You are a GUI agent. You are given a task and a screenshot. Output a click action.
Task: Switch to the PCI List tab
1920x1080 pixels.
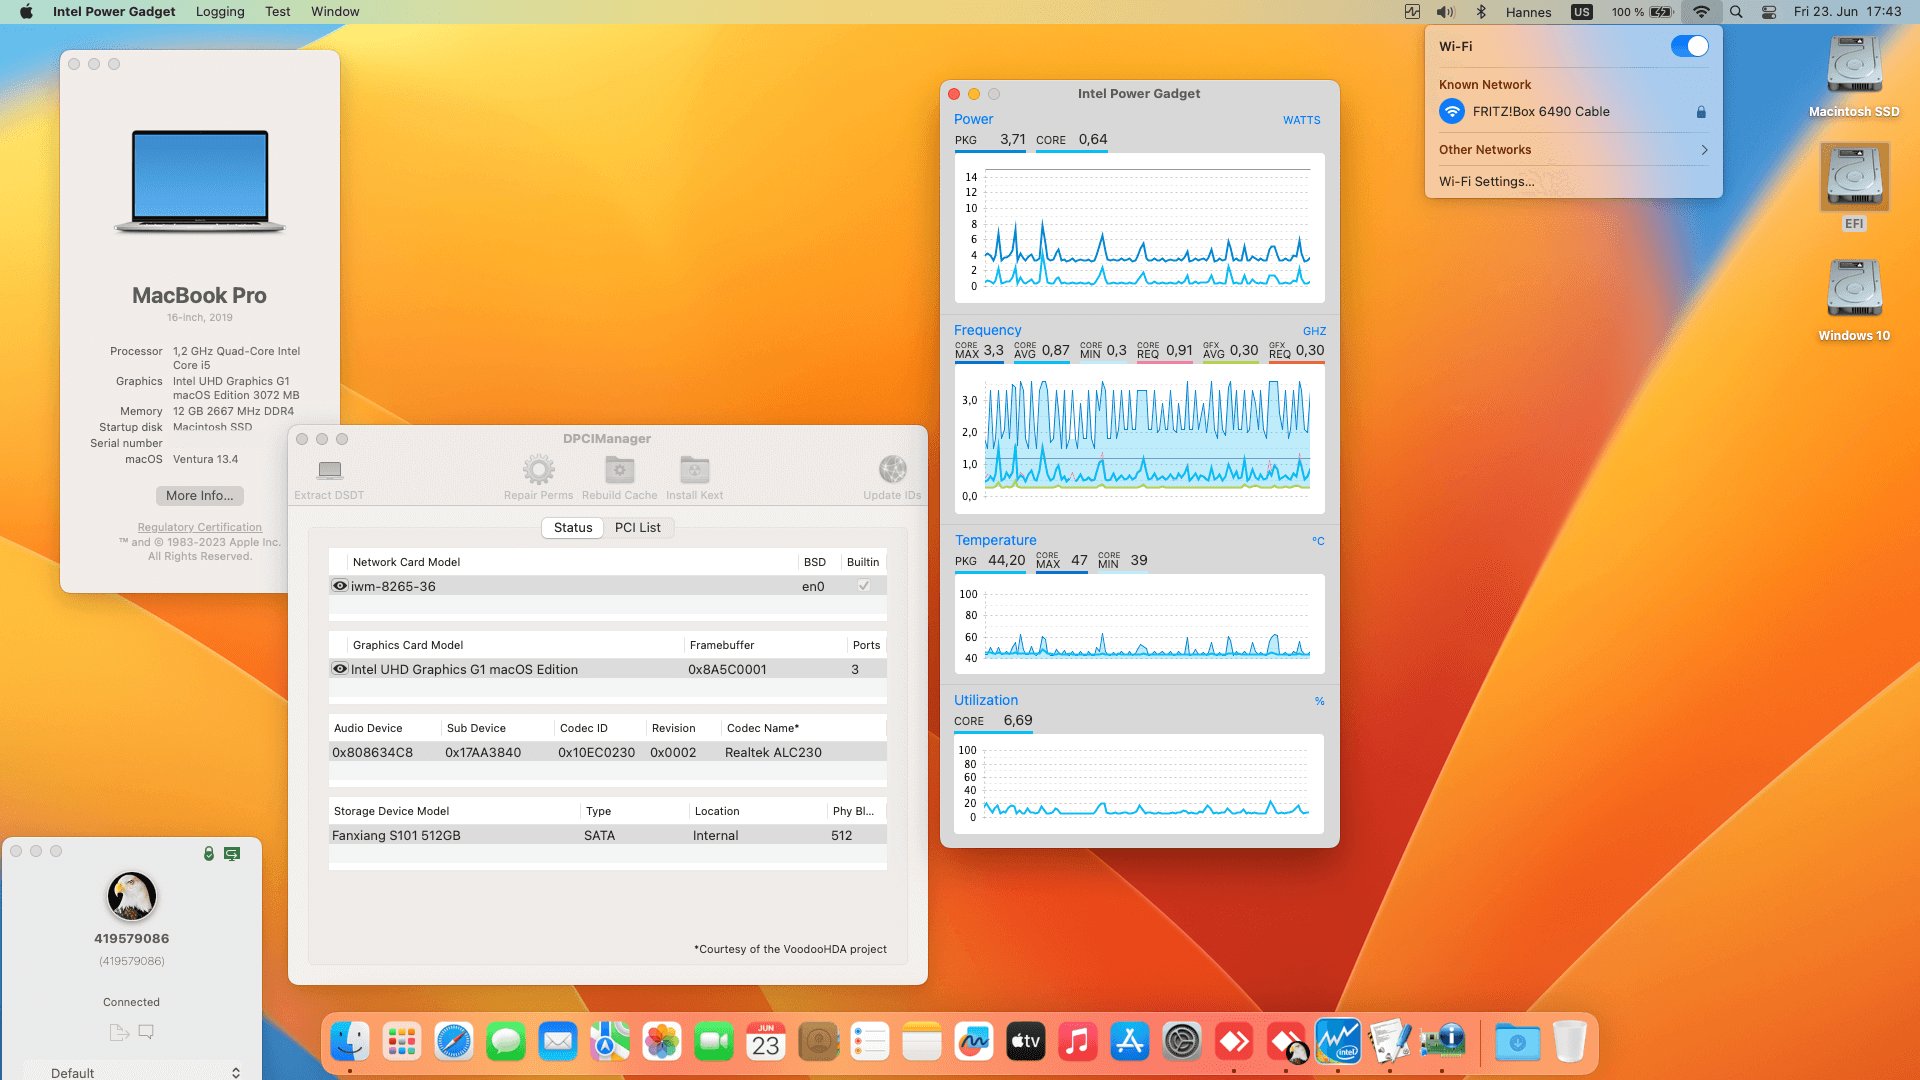pyautogui.click(x=638, y=527)
